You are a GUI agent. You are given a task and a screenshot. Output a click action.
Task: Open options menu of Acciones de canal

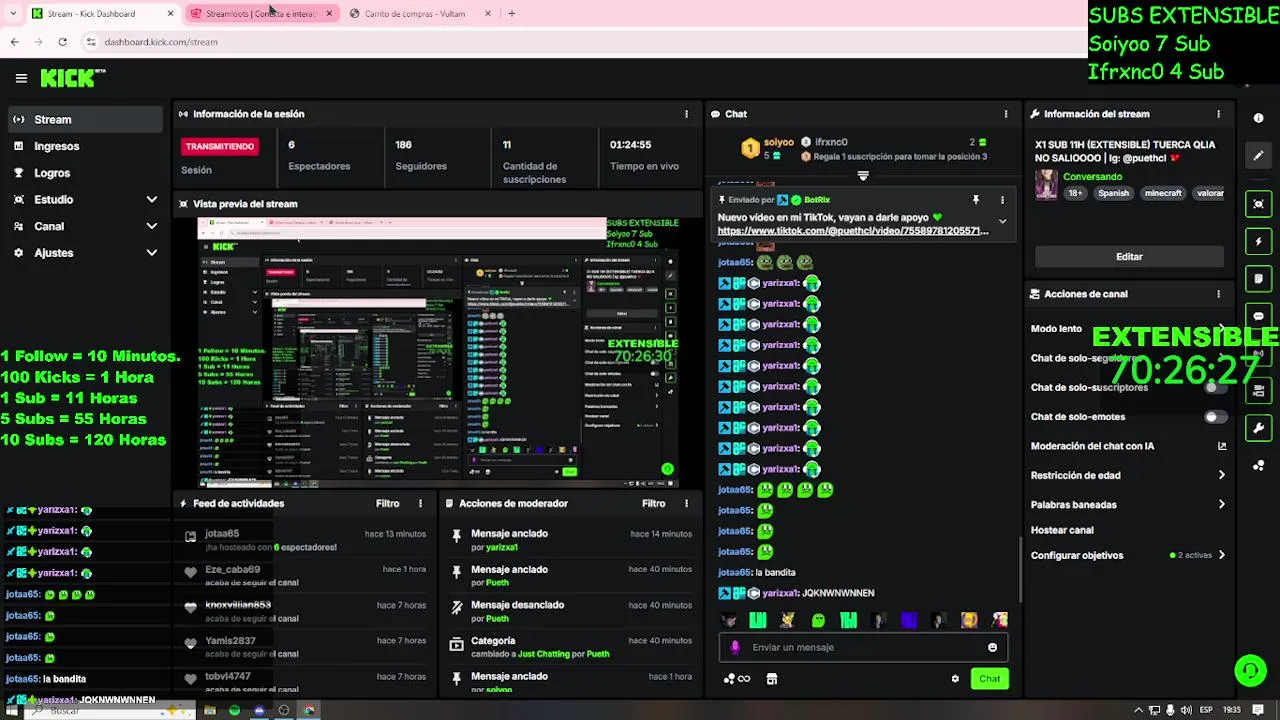1218,294
